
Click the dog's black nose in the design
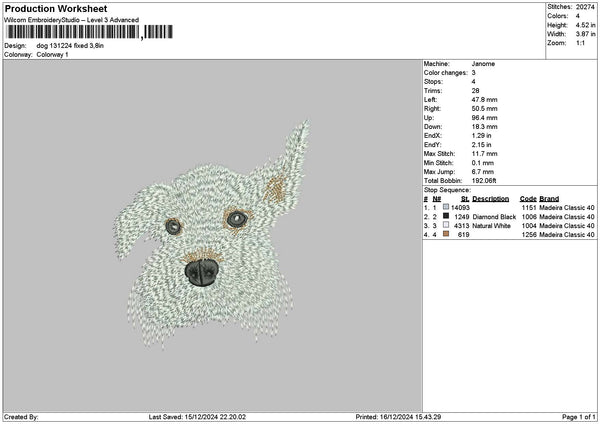tap(202, 270)
